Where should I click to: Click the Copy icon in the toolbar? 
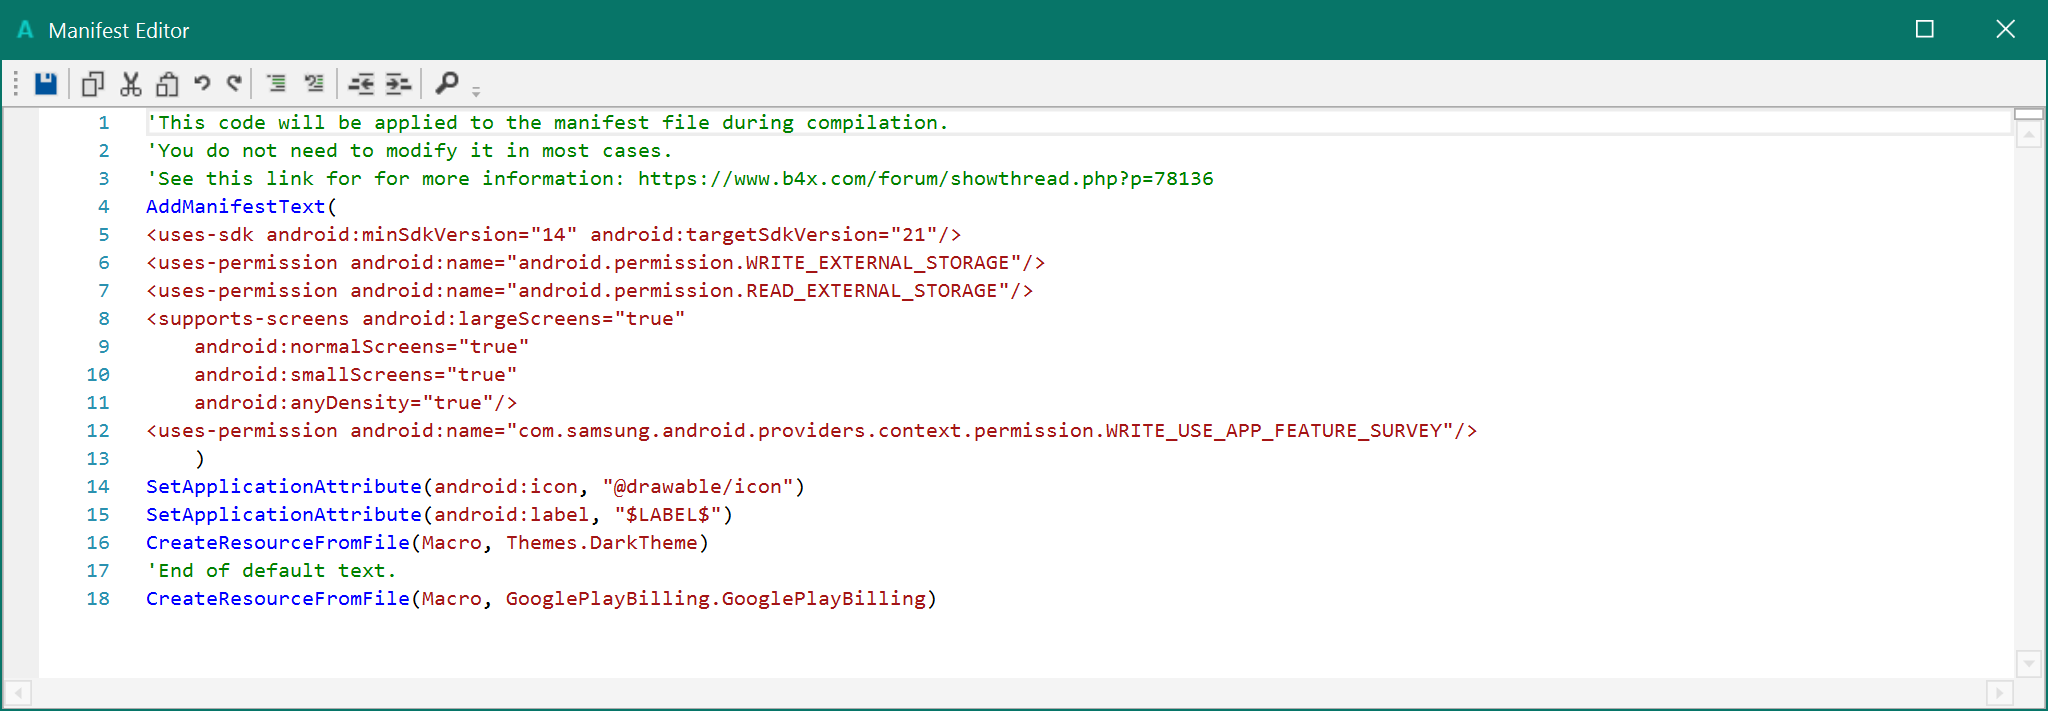[93, 84]
